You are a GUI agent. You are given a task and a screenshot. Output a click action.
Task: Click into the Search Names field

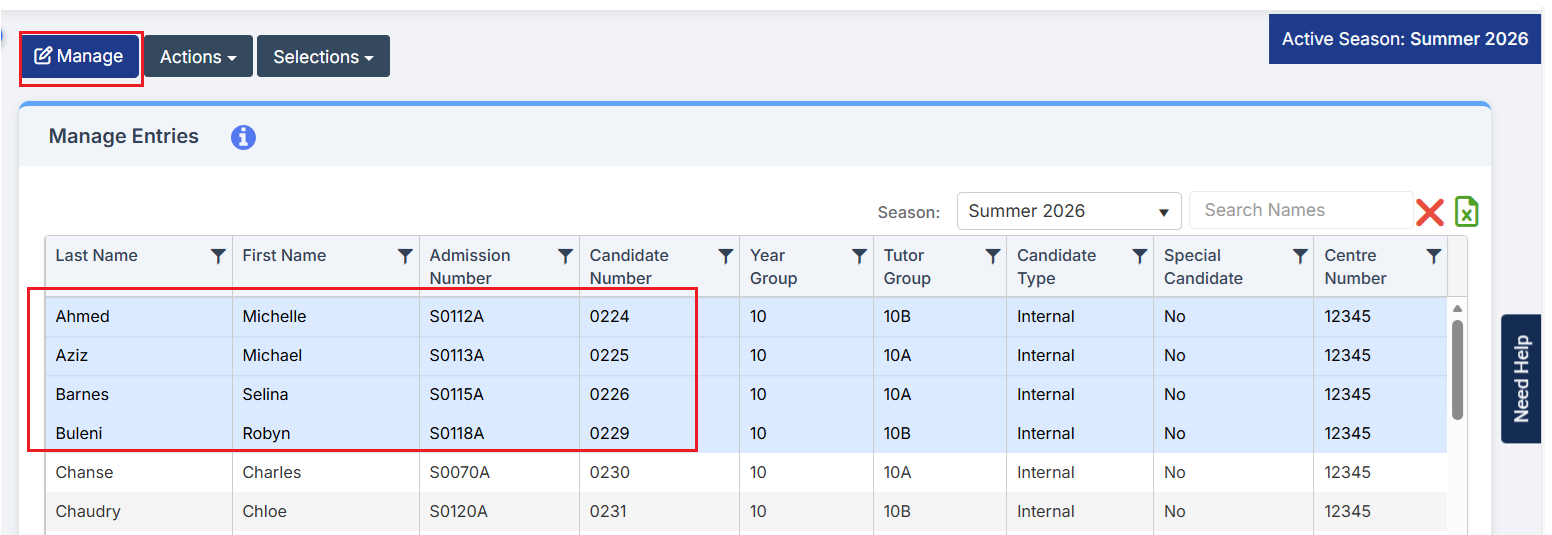[1299, 210]
